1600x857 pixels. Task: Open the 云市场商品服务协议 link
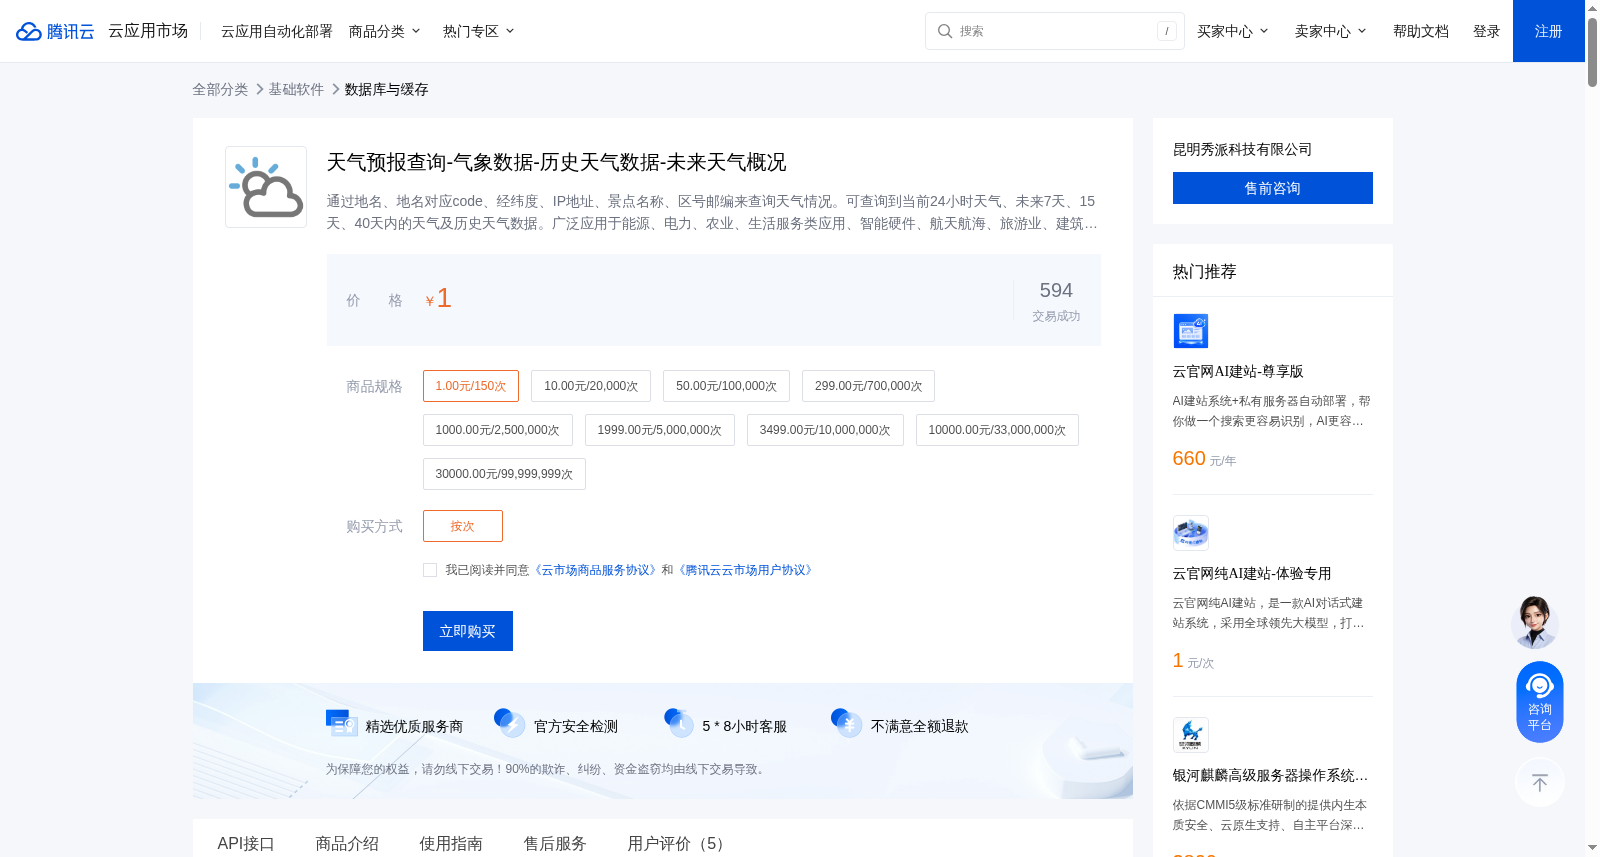(595, 570)
